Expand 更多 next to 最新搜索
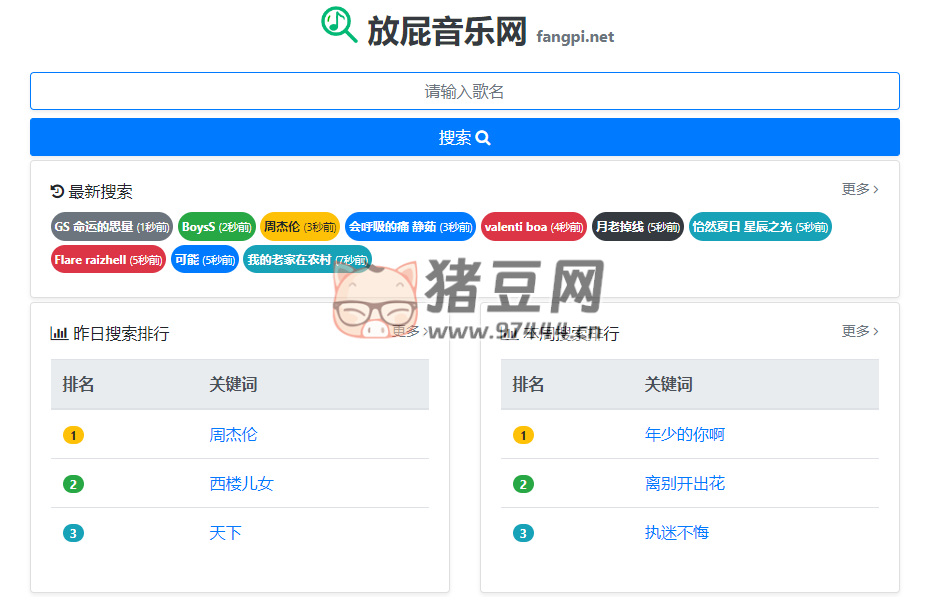This screenshot has height=597, width=938. pos(858,188)
